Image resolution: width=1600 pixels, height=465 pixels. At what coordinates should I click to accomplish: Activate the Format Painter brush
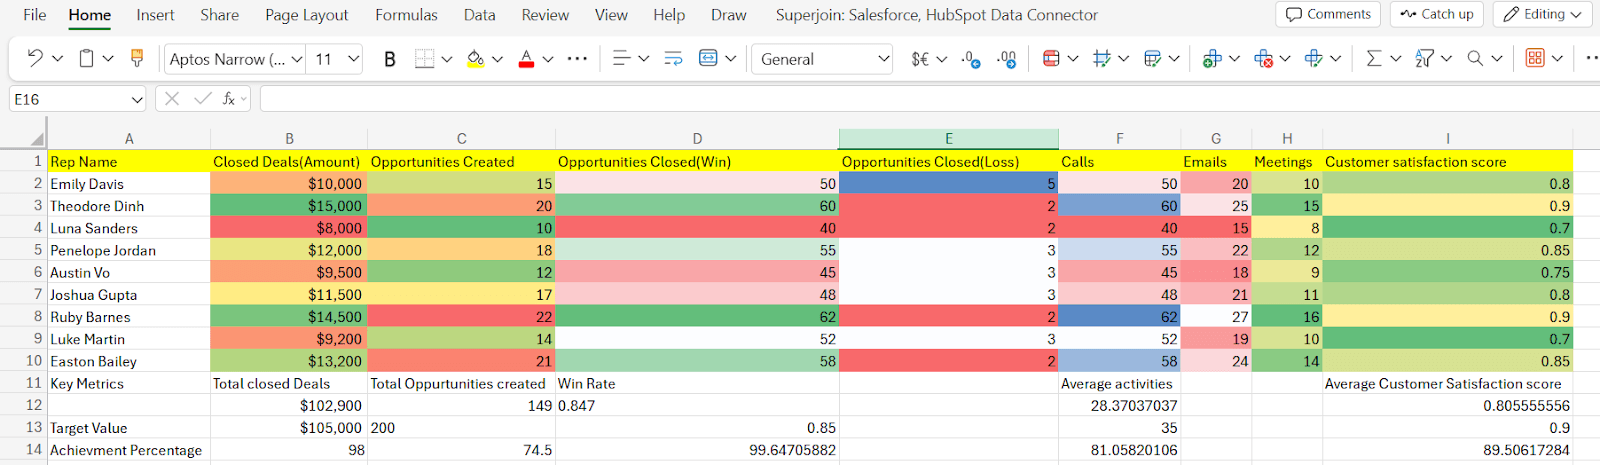(x=137, y=59)
